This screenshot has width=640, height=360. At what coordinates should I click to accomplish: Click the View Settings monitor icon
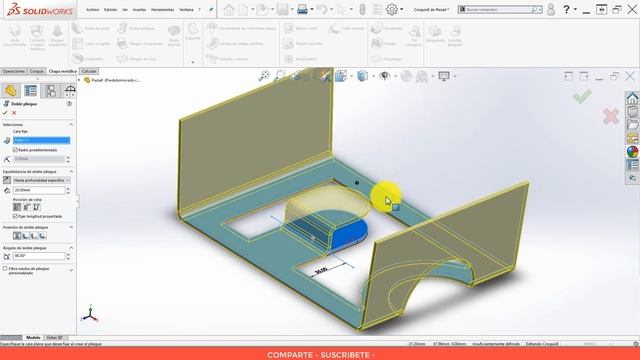pos(444,76)
